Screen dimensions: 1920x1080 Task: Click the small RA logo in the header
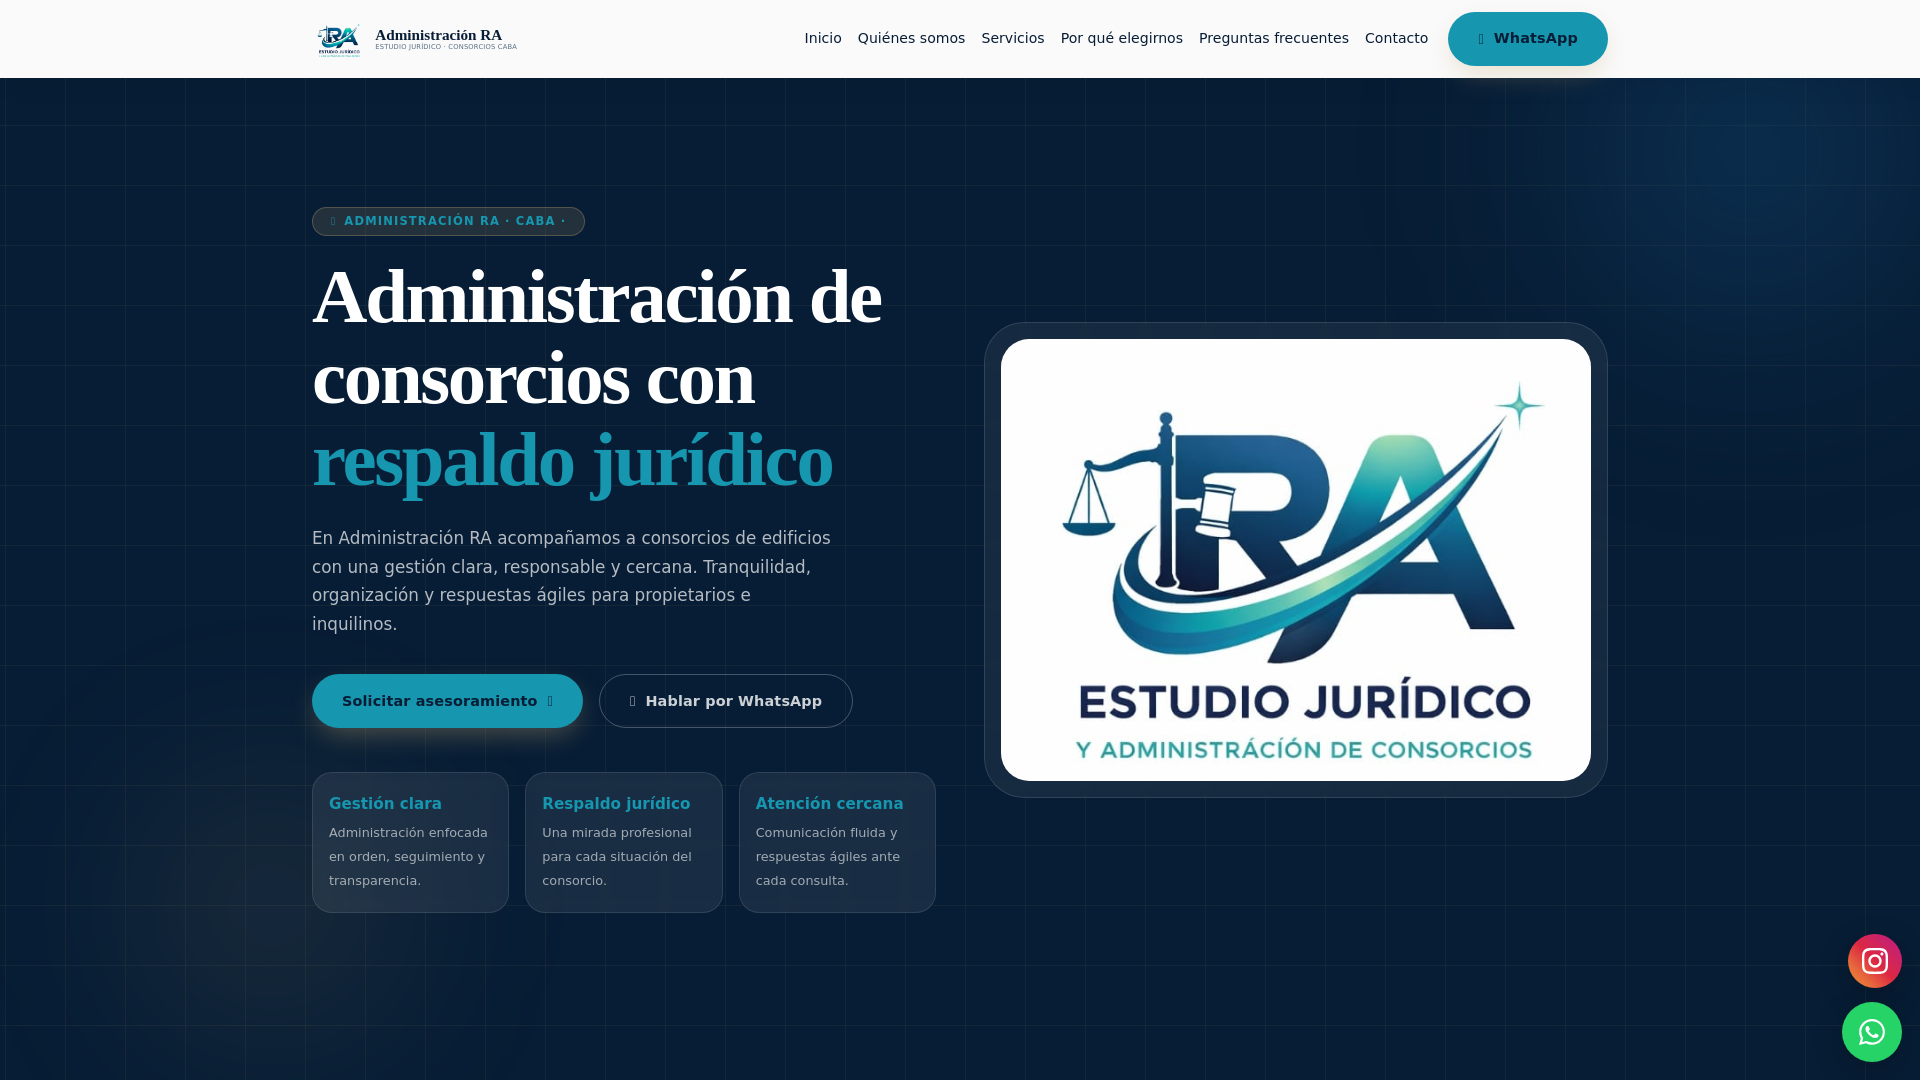click(339, 40)
